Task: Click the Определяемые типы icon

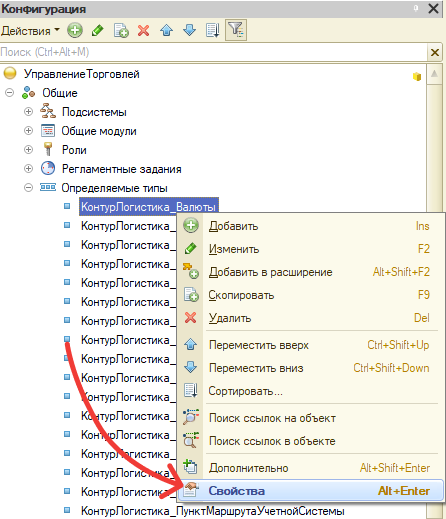Action: [48, 187]
